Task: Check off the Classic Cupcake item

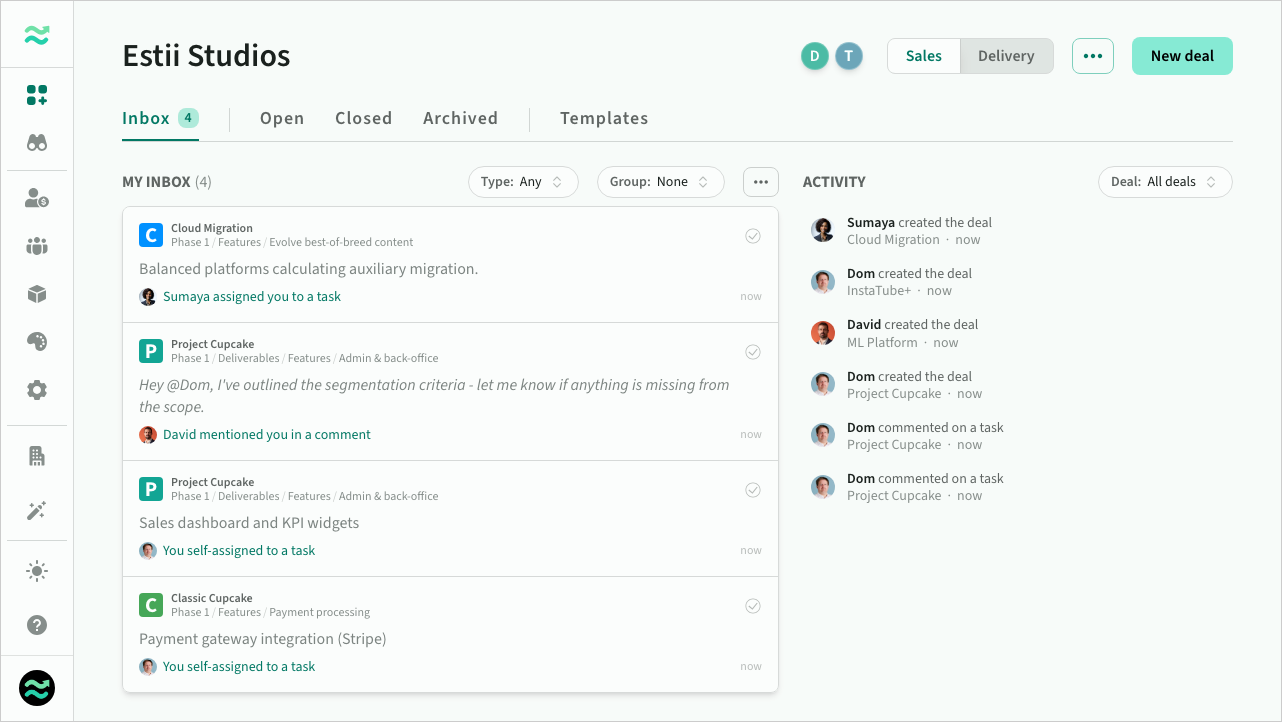Action: coord(753,606)
